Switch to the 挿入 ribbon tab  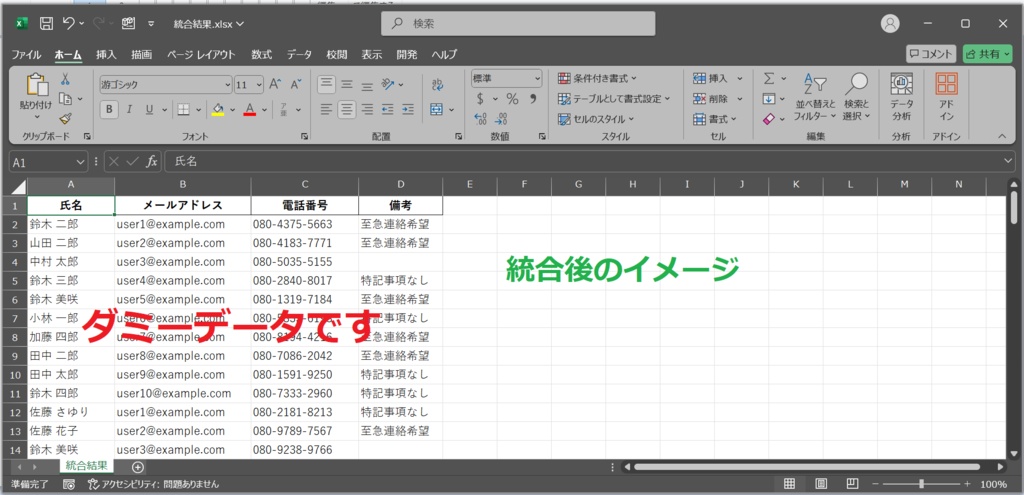106,55
